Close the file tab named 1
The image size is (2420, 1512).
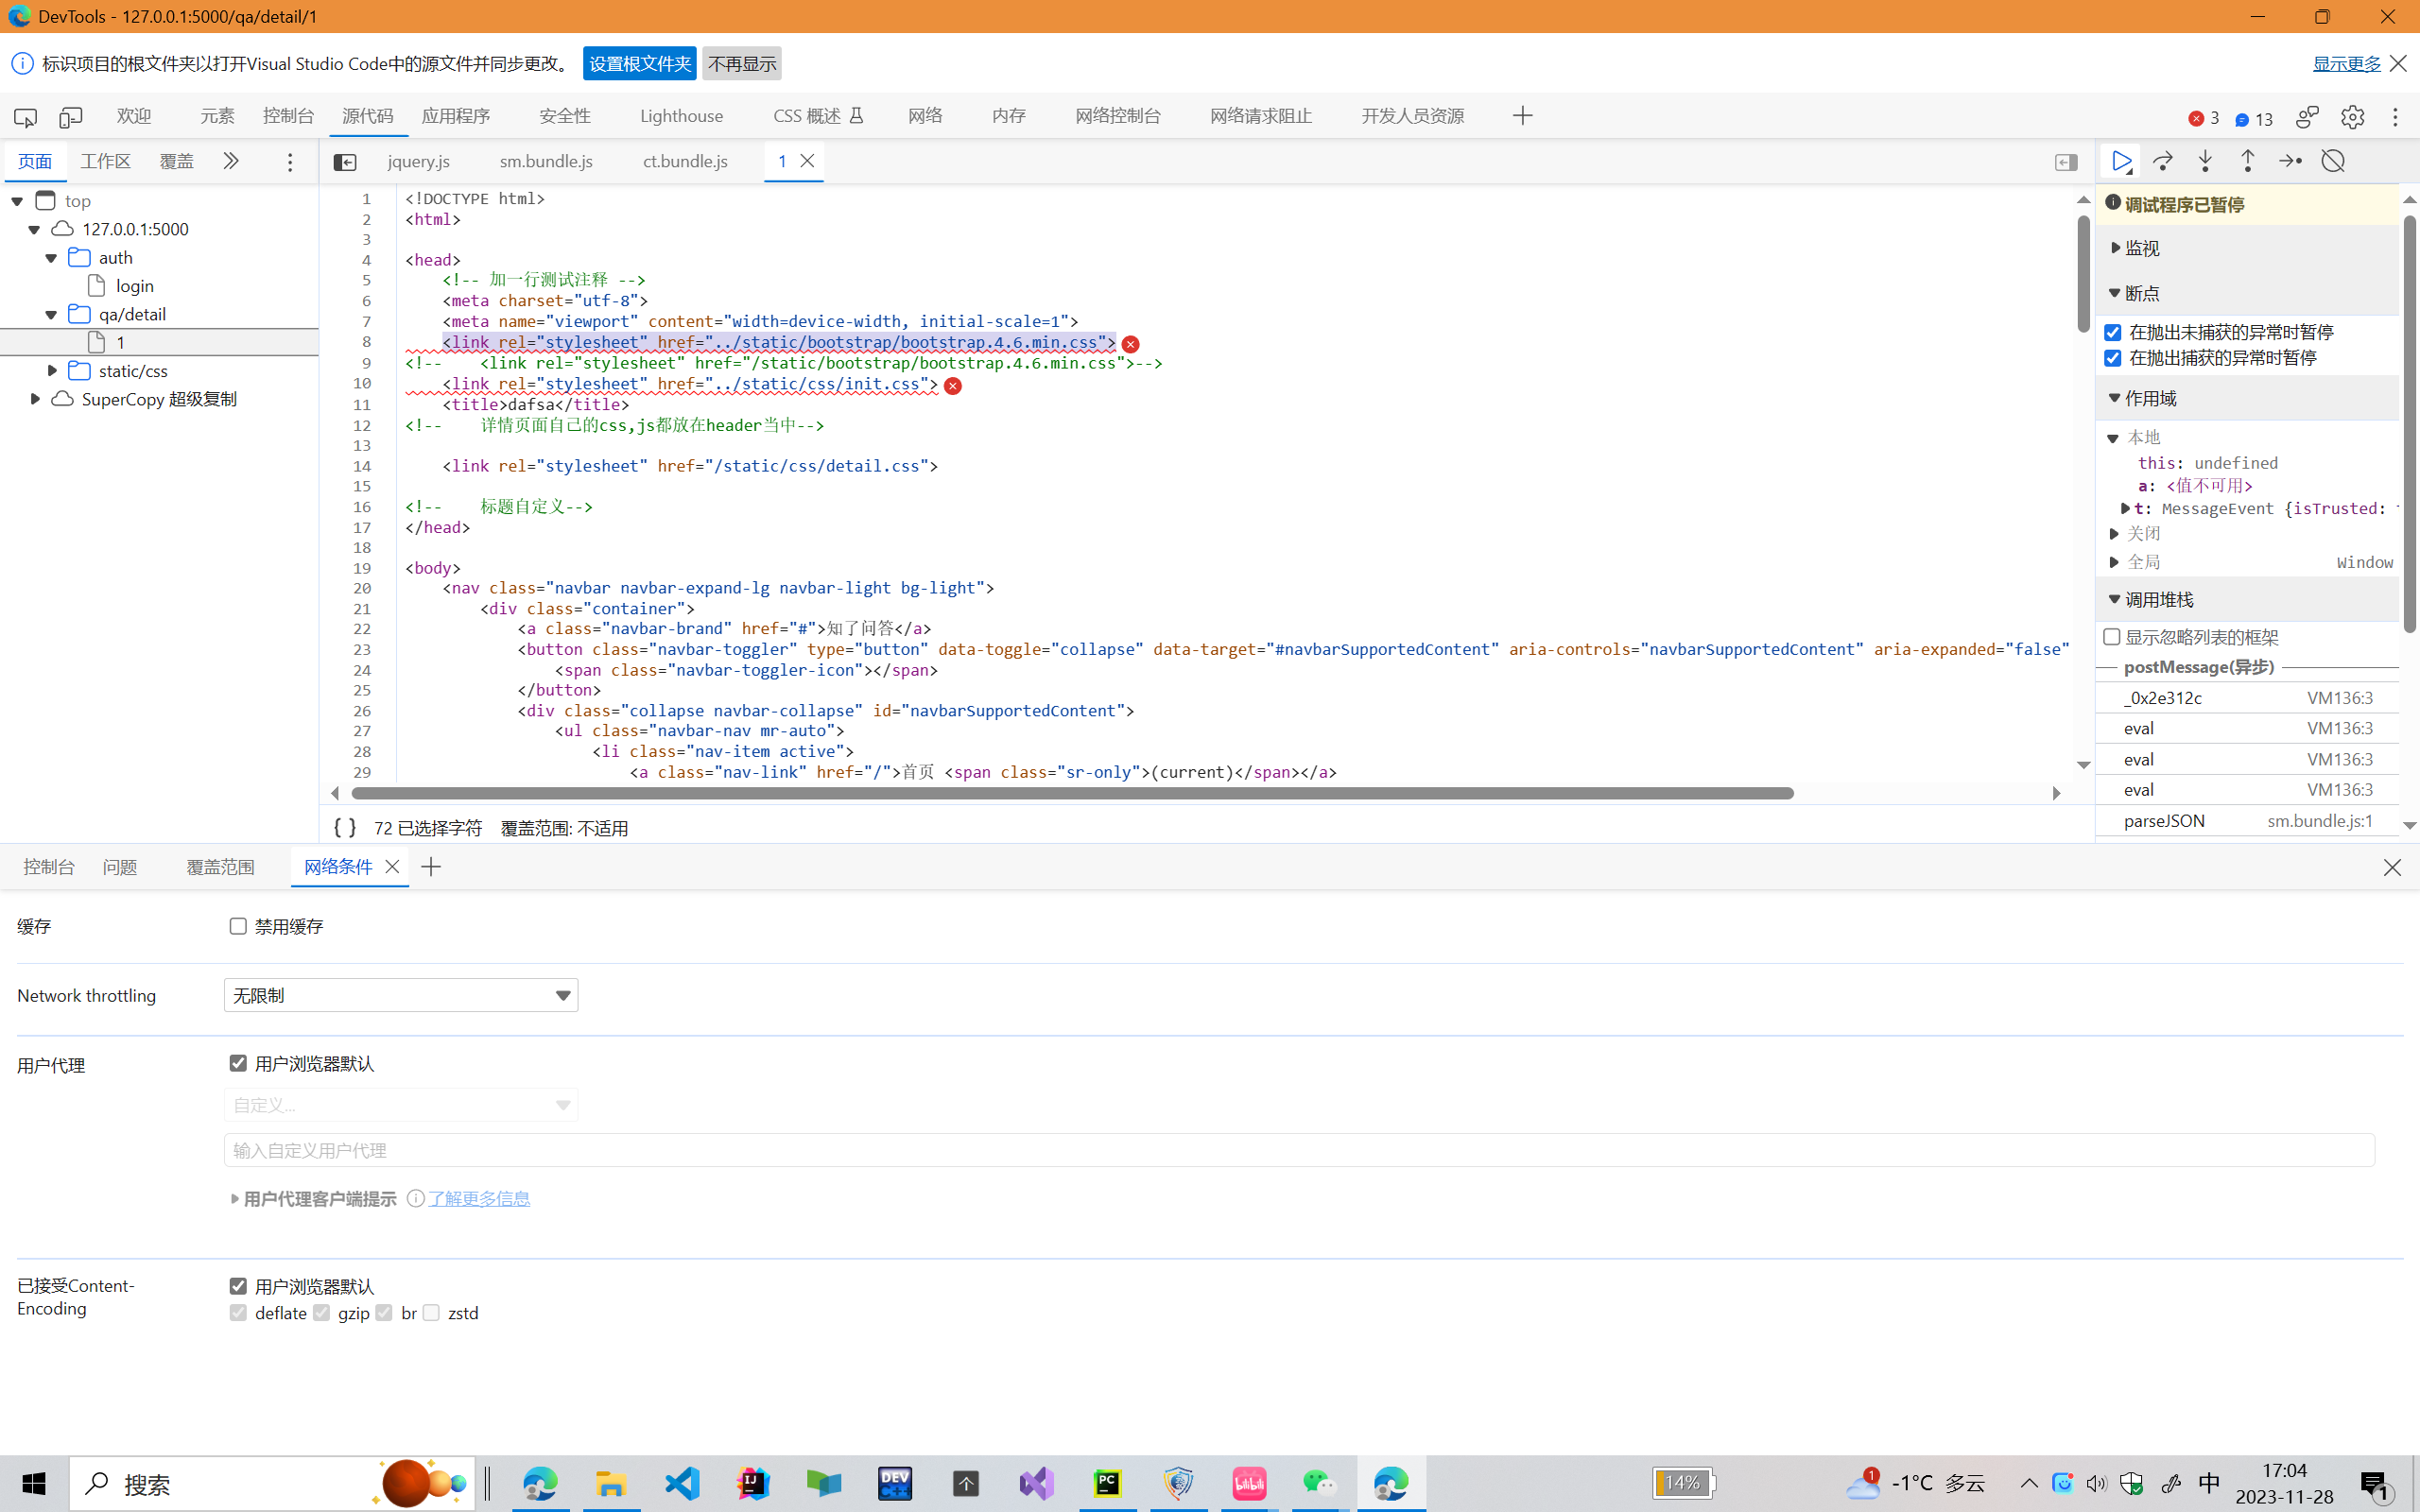click(807, 161)
